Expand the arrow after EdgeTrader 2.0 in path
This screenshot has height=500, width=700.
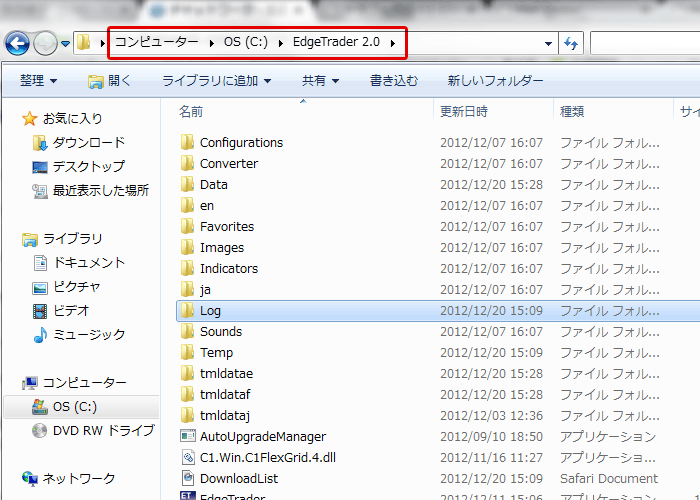(392, 43)
